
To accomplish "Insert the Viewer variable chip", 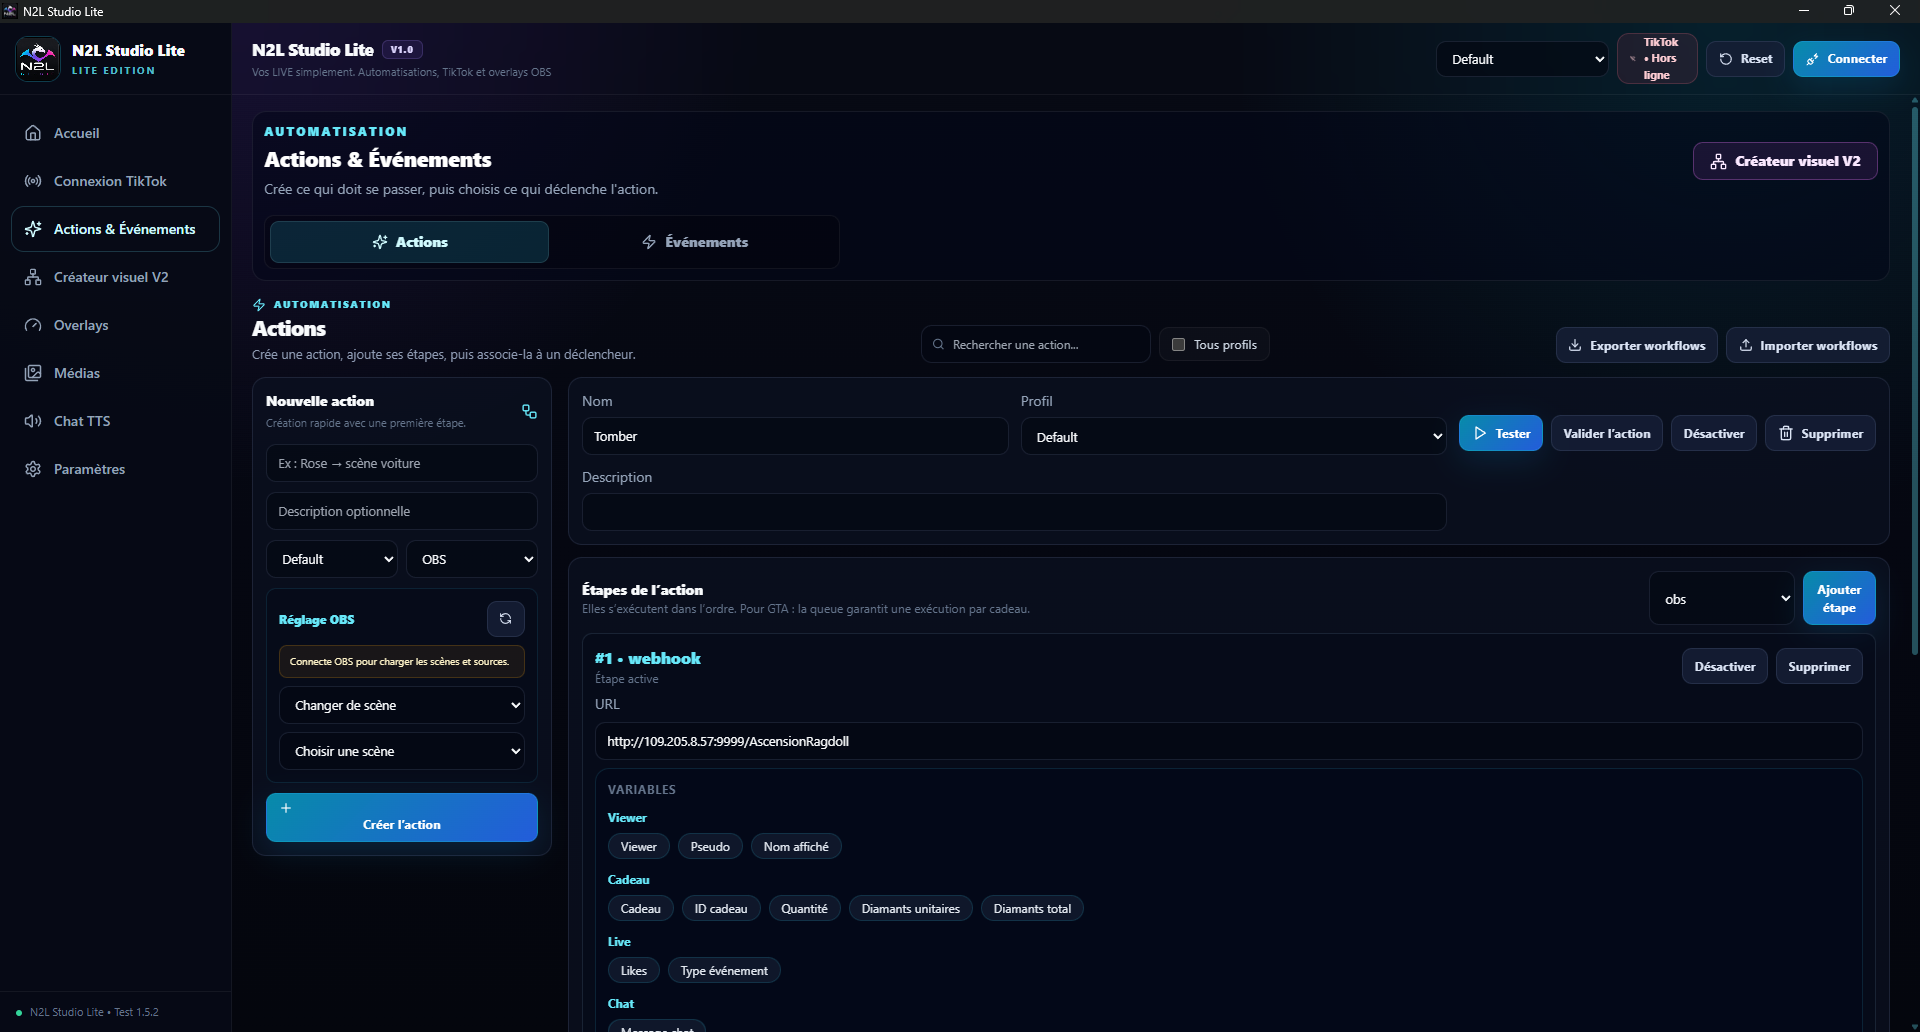I will click(x=638, y=847).
